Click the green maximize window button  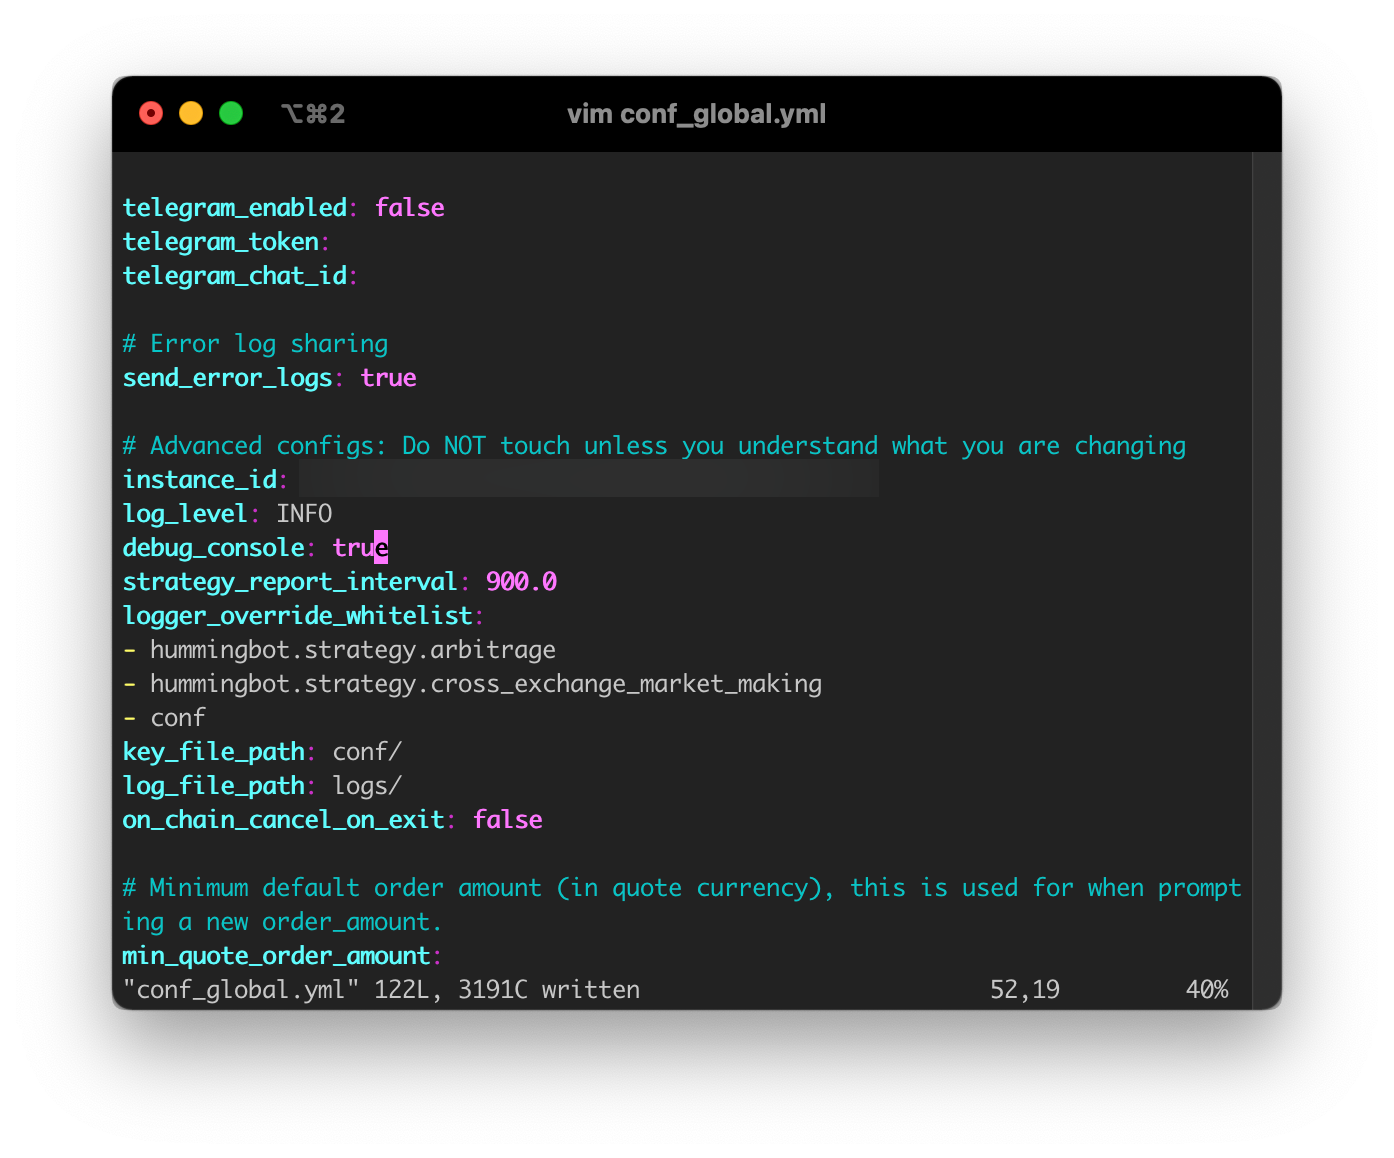231,114
